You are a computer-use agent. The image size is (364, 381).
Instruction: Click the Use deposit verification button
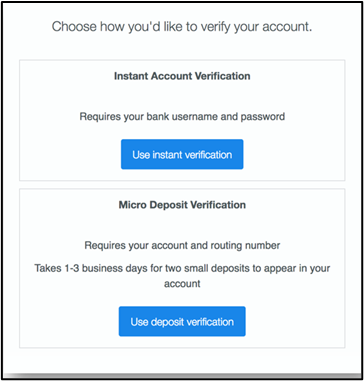click(x=182, y=321)
